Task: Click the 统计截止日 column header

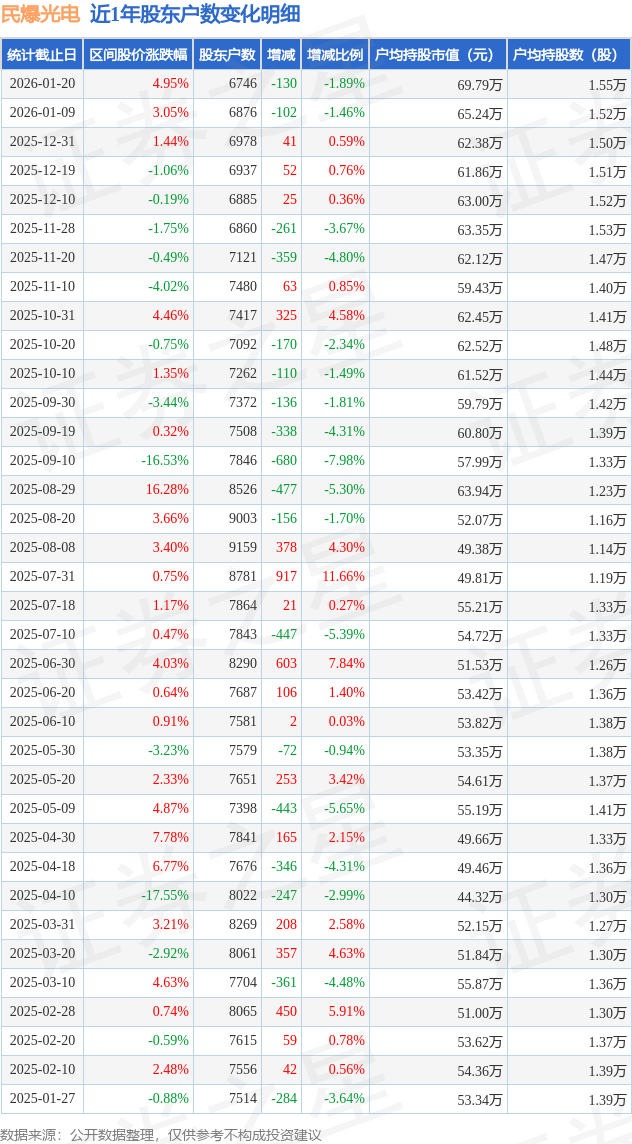Action: point(42,55)
